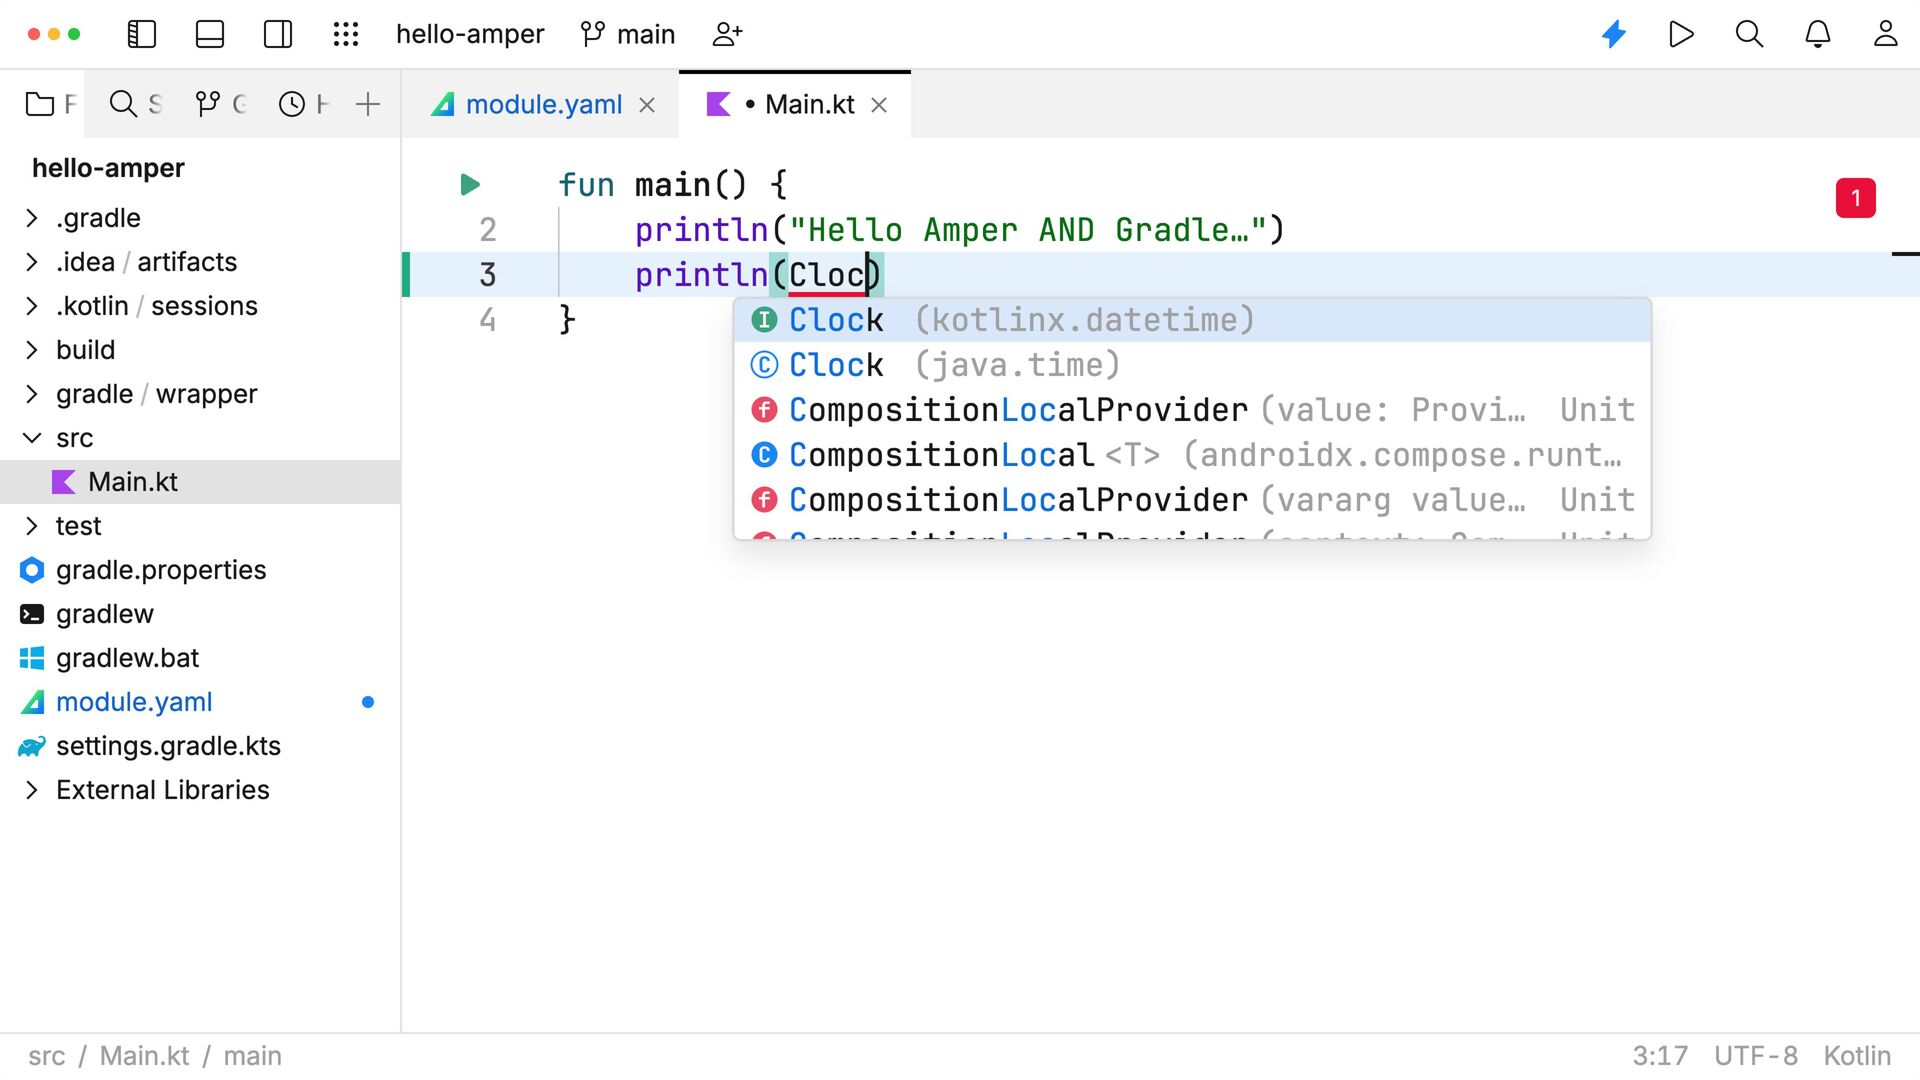Open the main branch selector

point(628,34)
